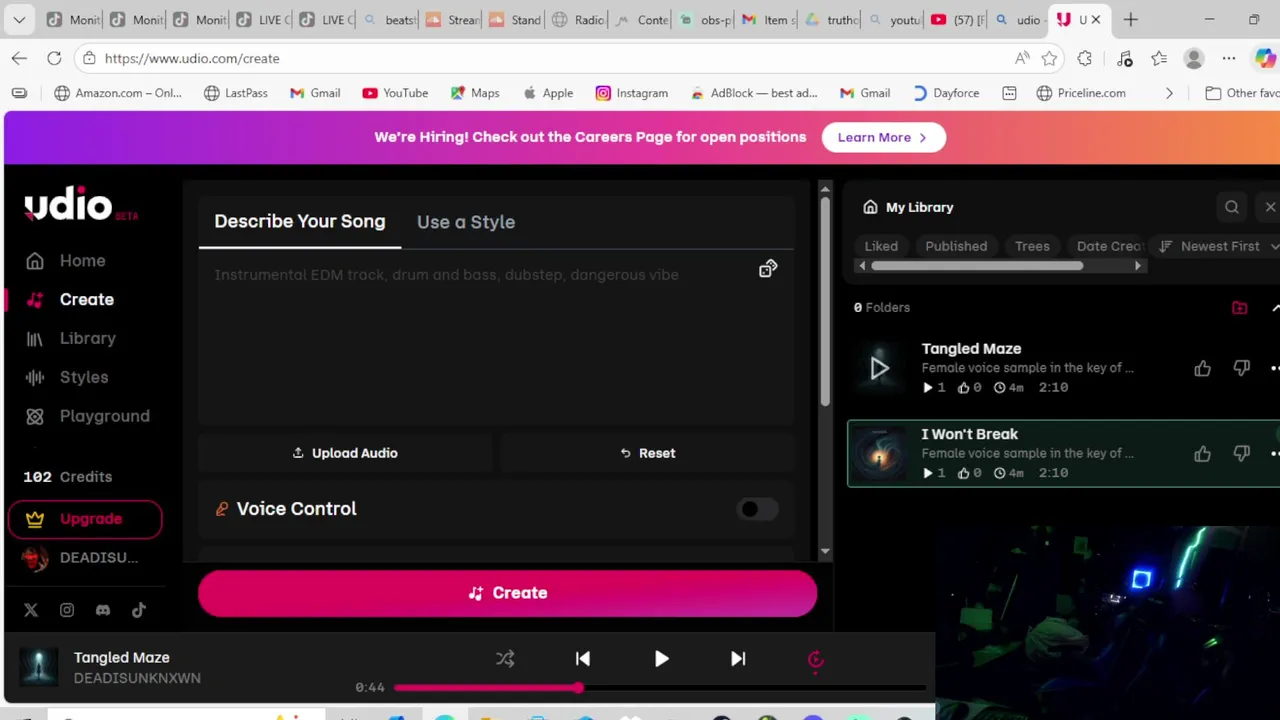Click the Reset button
The width and height of the screenshot is (1280, 720).
[x=647, y=453]
